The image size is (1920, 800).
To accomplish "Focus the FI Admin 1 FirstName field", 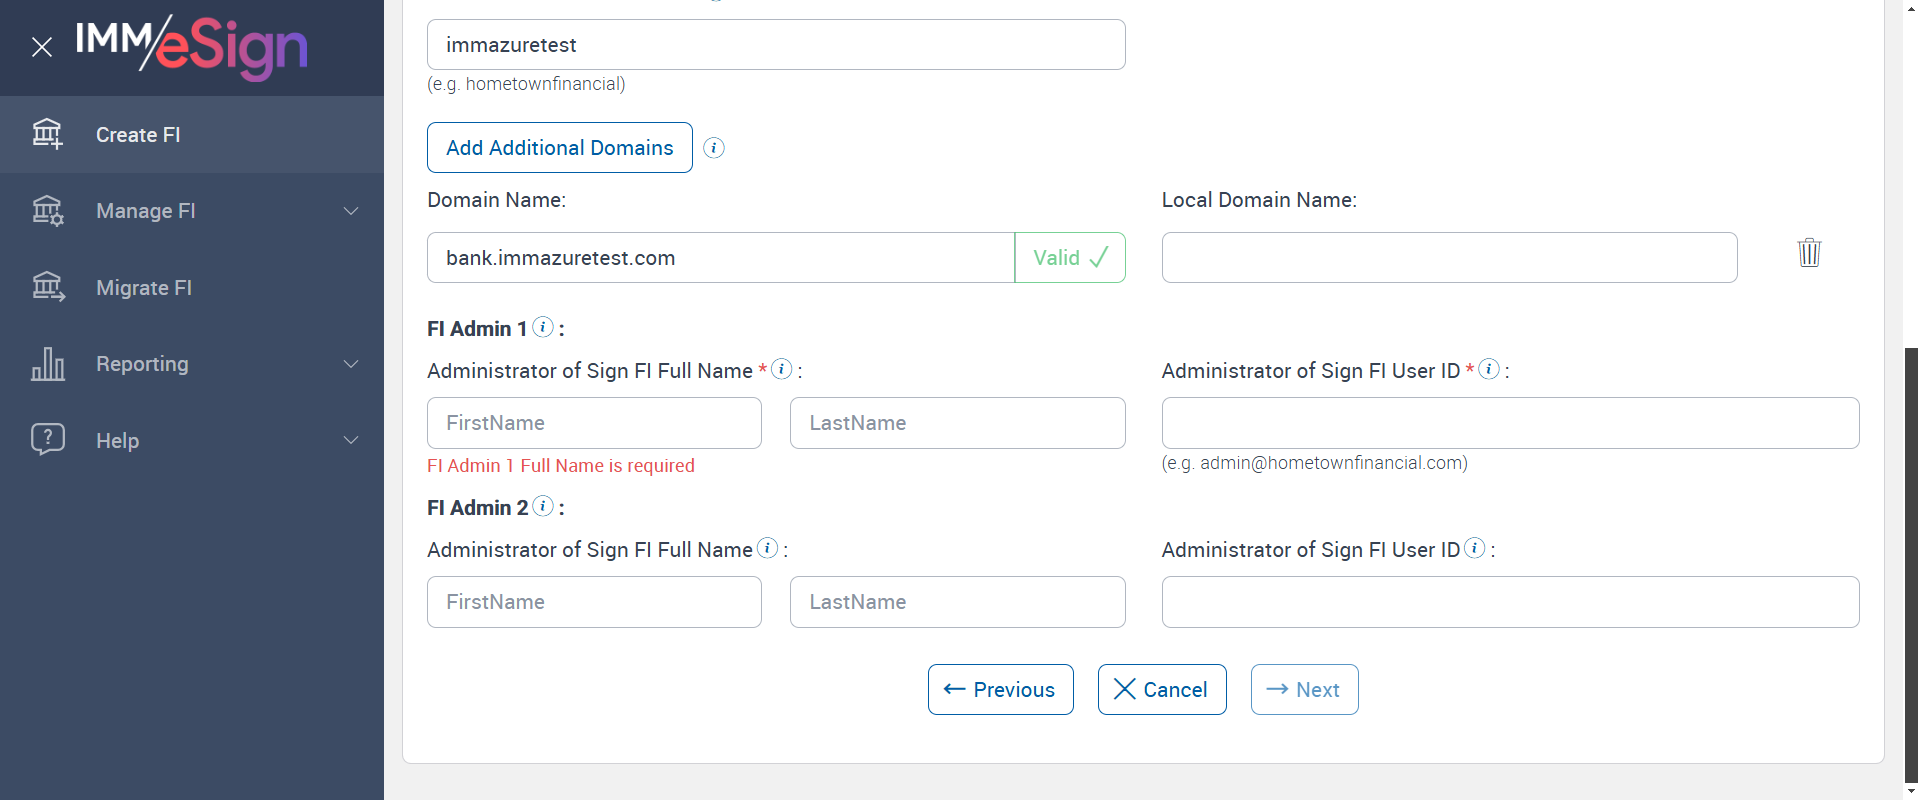I will point(594,423).
